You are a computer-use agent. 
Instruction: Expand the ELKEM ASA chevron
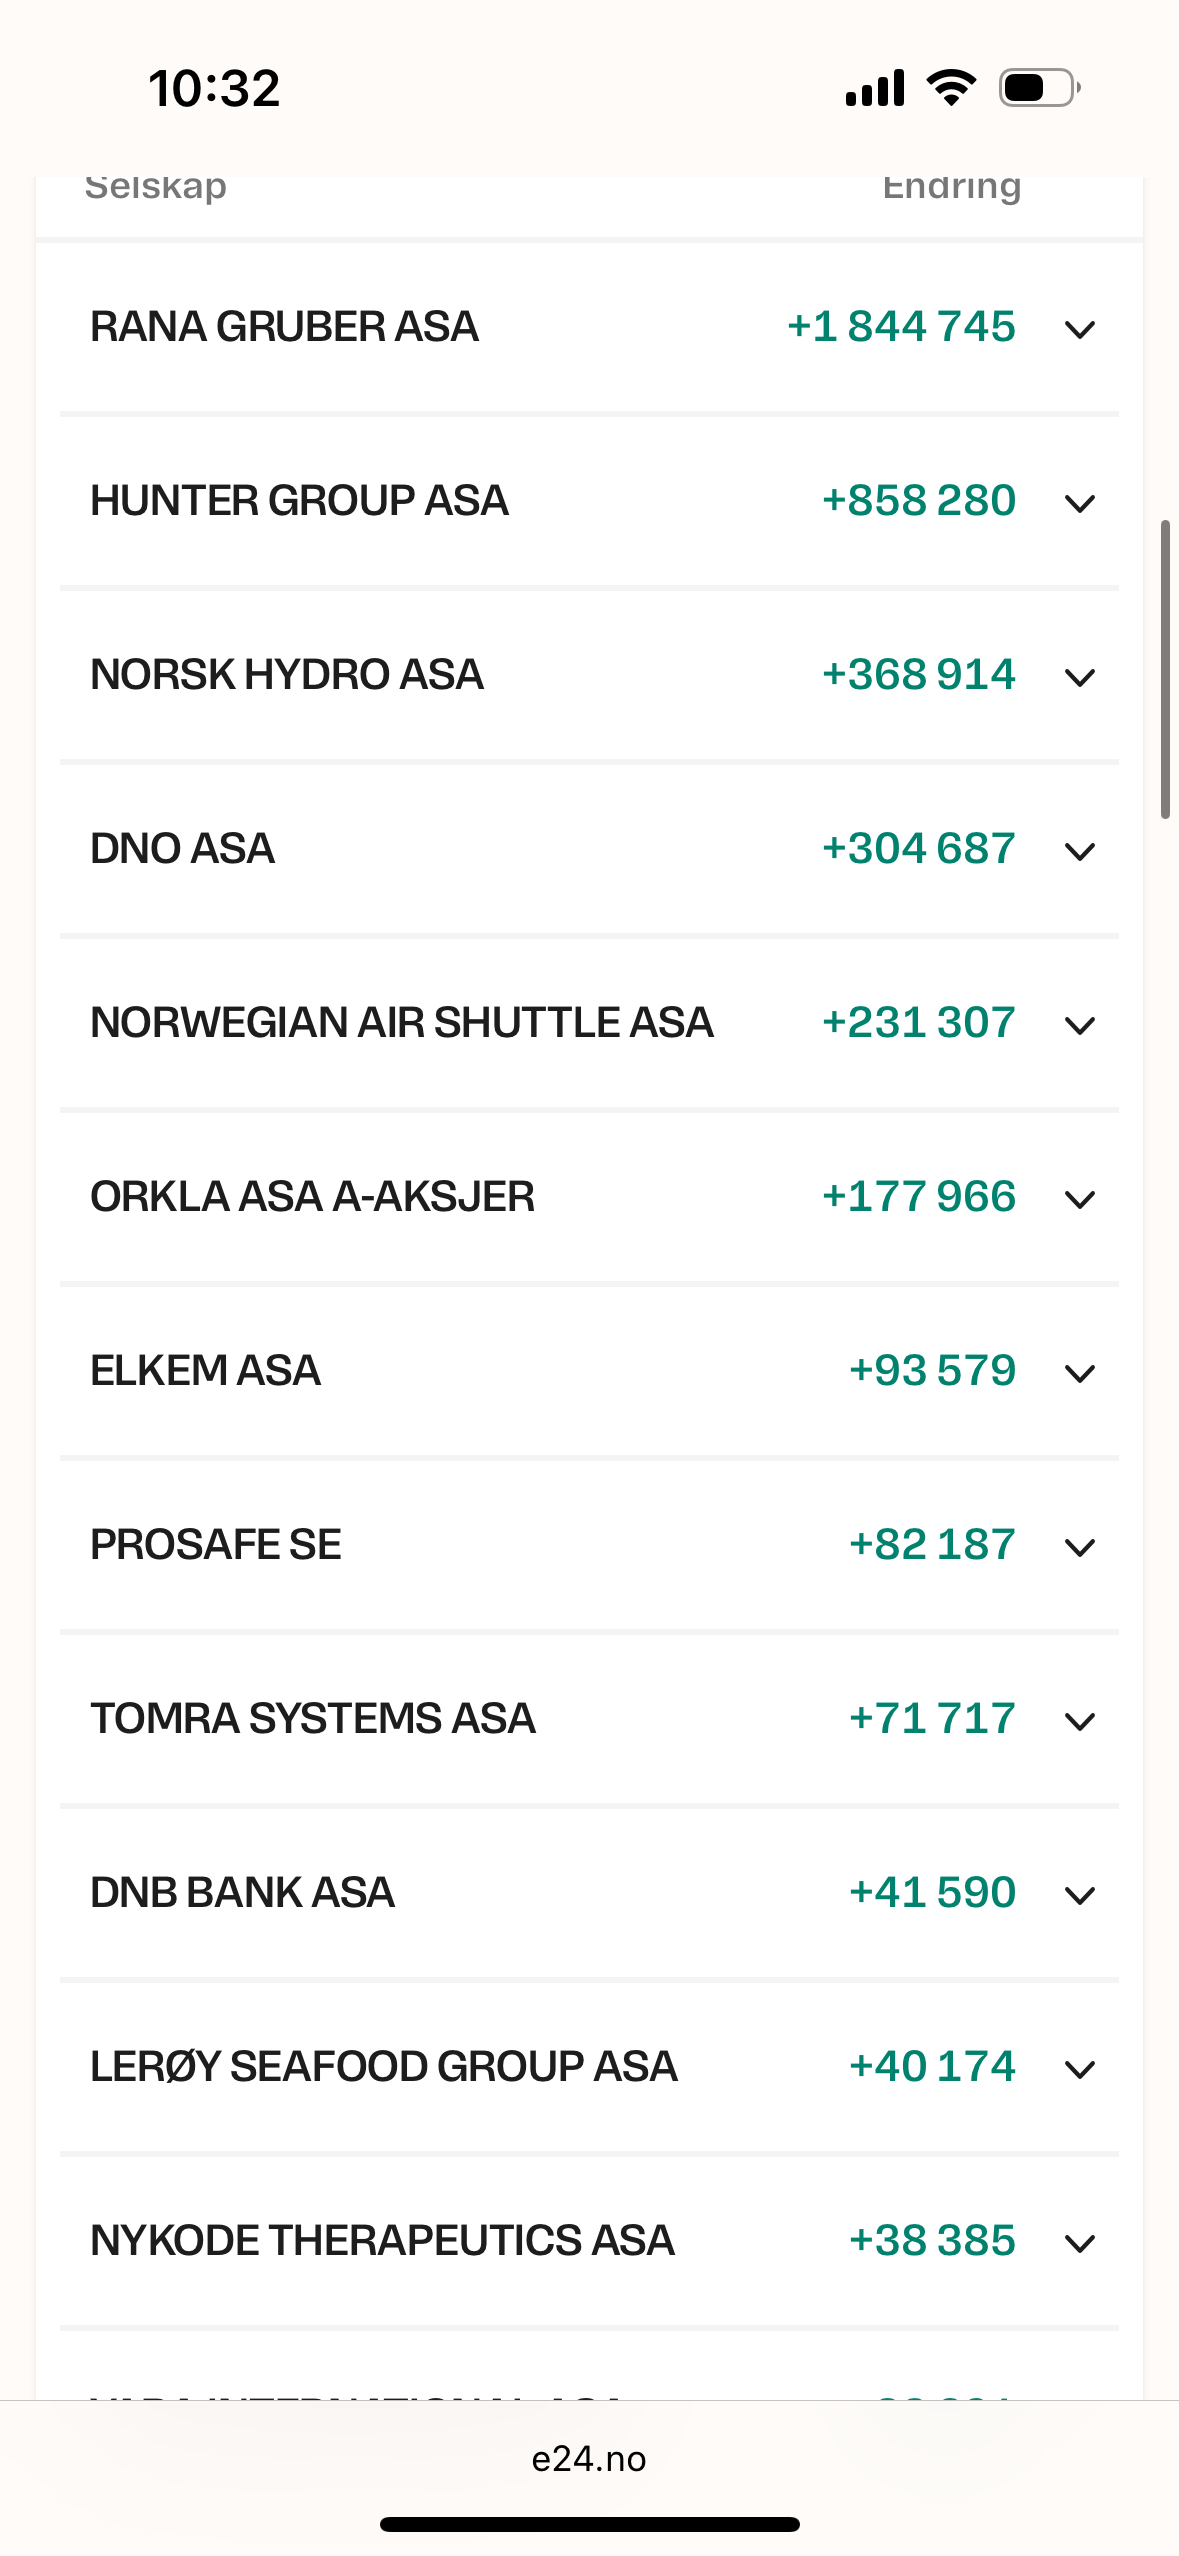(x=1080, y=1373)
